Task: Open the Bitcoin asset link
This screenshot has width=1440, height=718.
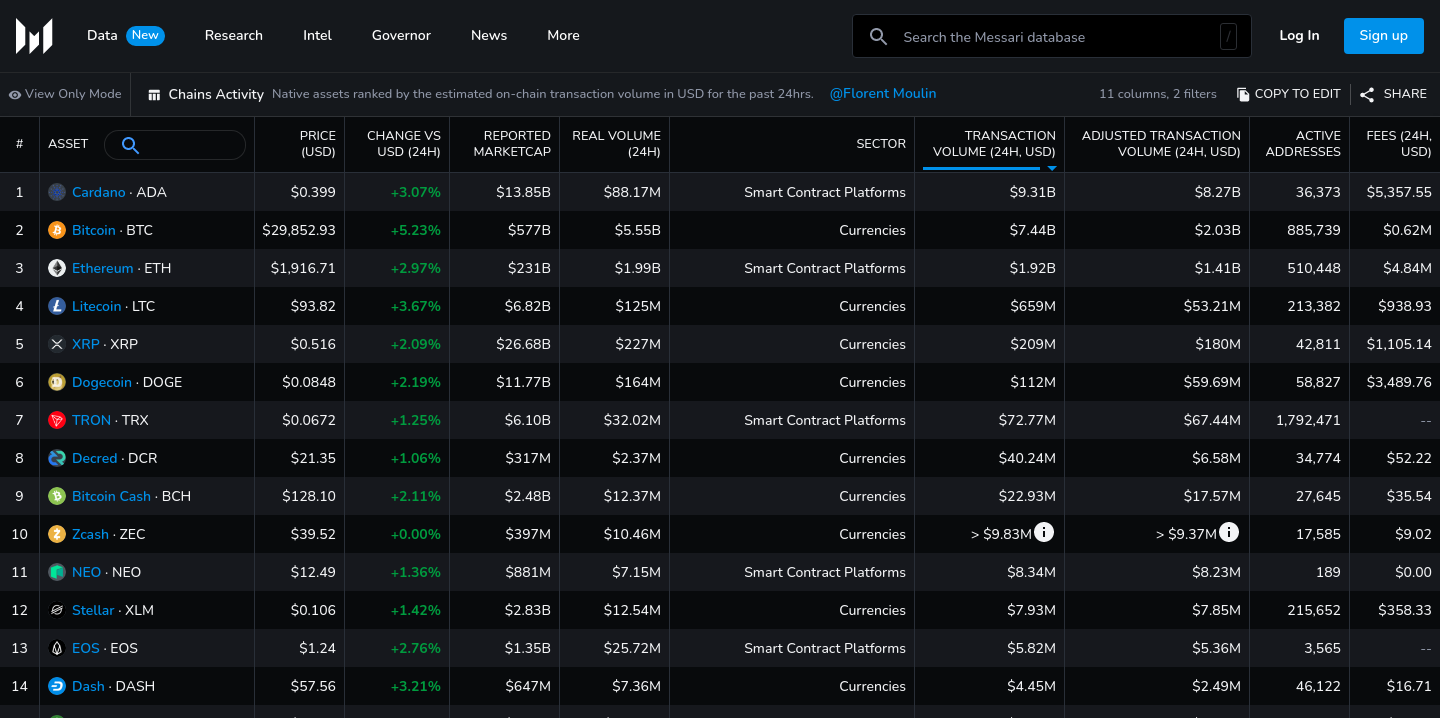Action: (x=94, y=230)
